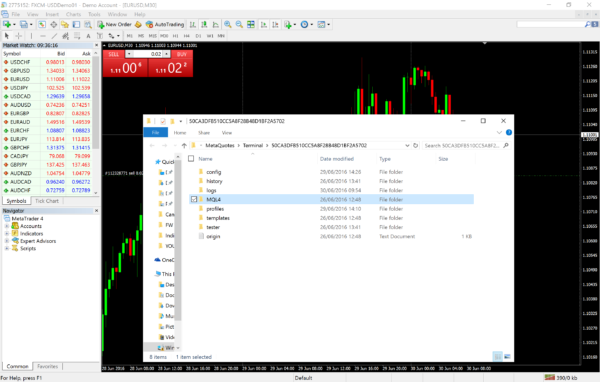Click the Explorer search input field

[463, 145]
